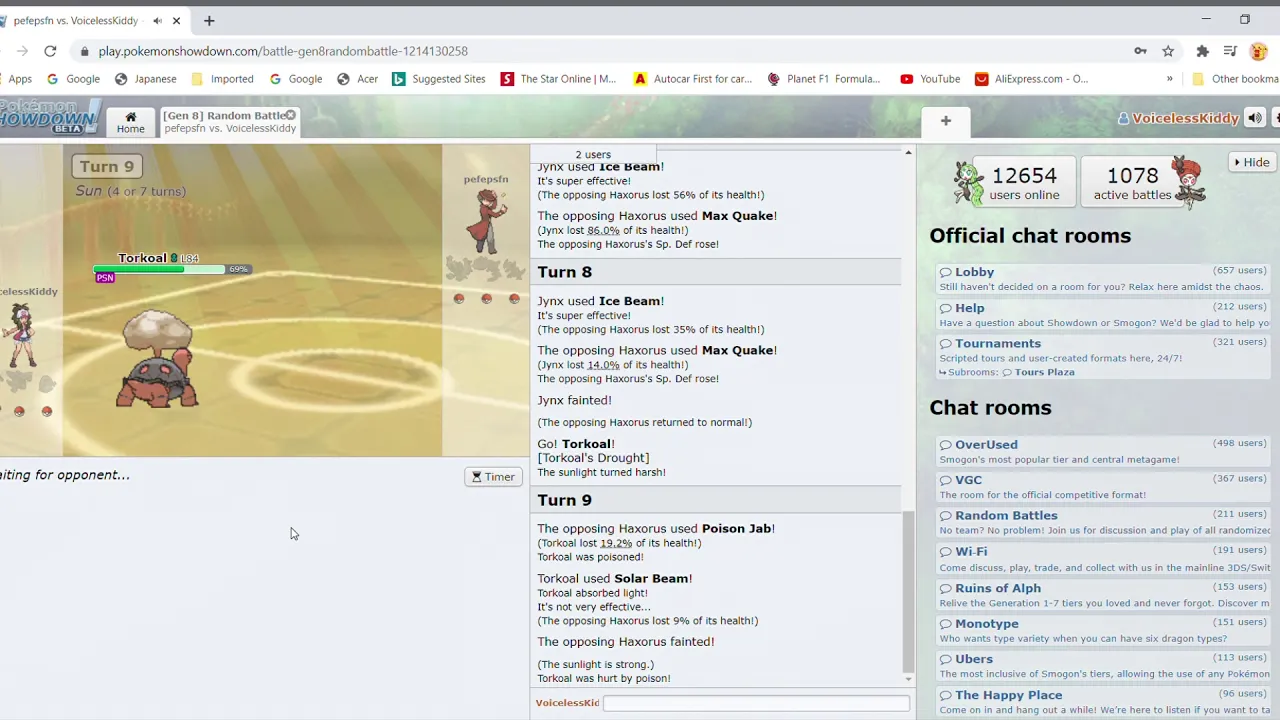
Task: Join the Monotype chat room
Action: (x=1104, y=631)
